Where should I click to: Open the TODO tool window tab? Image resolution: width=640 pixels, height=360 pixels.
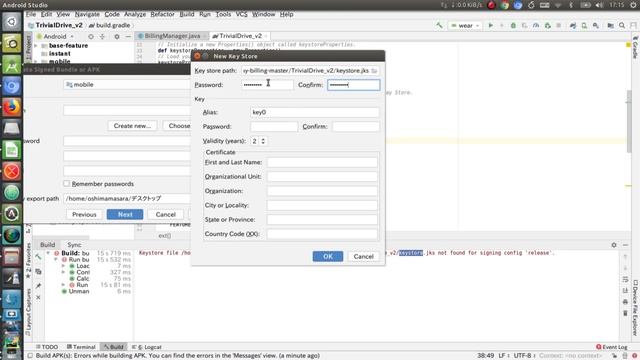point(47,347)
